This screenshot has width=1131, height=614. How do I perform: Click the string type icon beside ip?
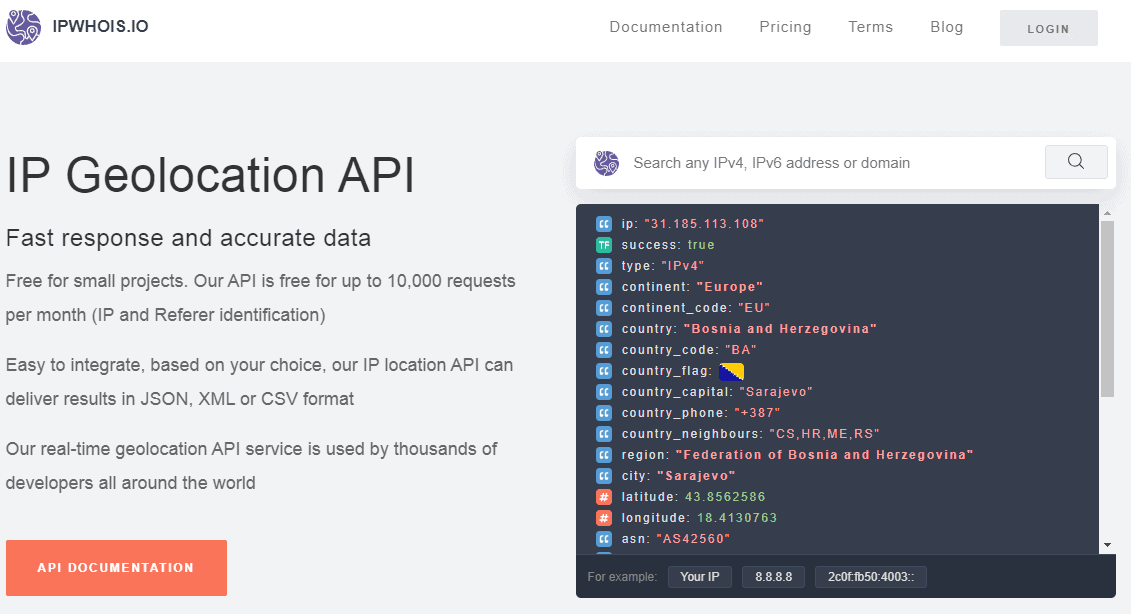(x=604, y=224)
